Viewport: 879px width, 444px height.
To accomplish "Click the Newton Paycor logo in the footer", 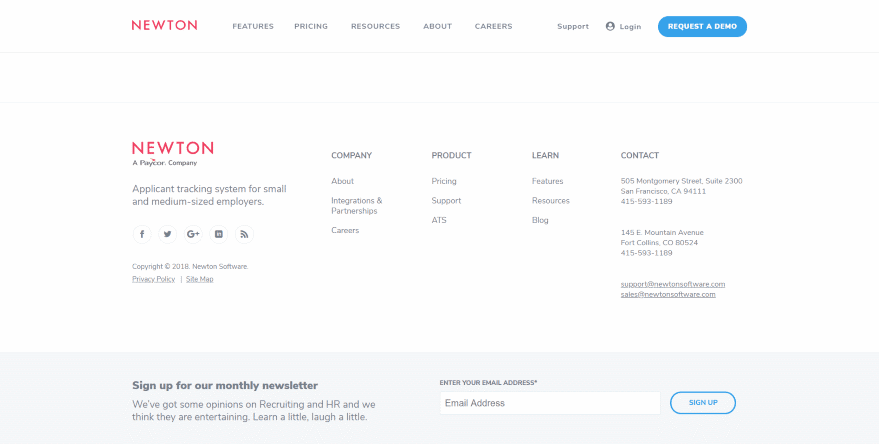I will pos(173,154).
